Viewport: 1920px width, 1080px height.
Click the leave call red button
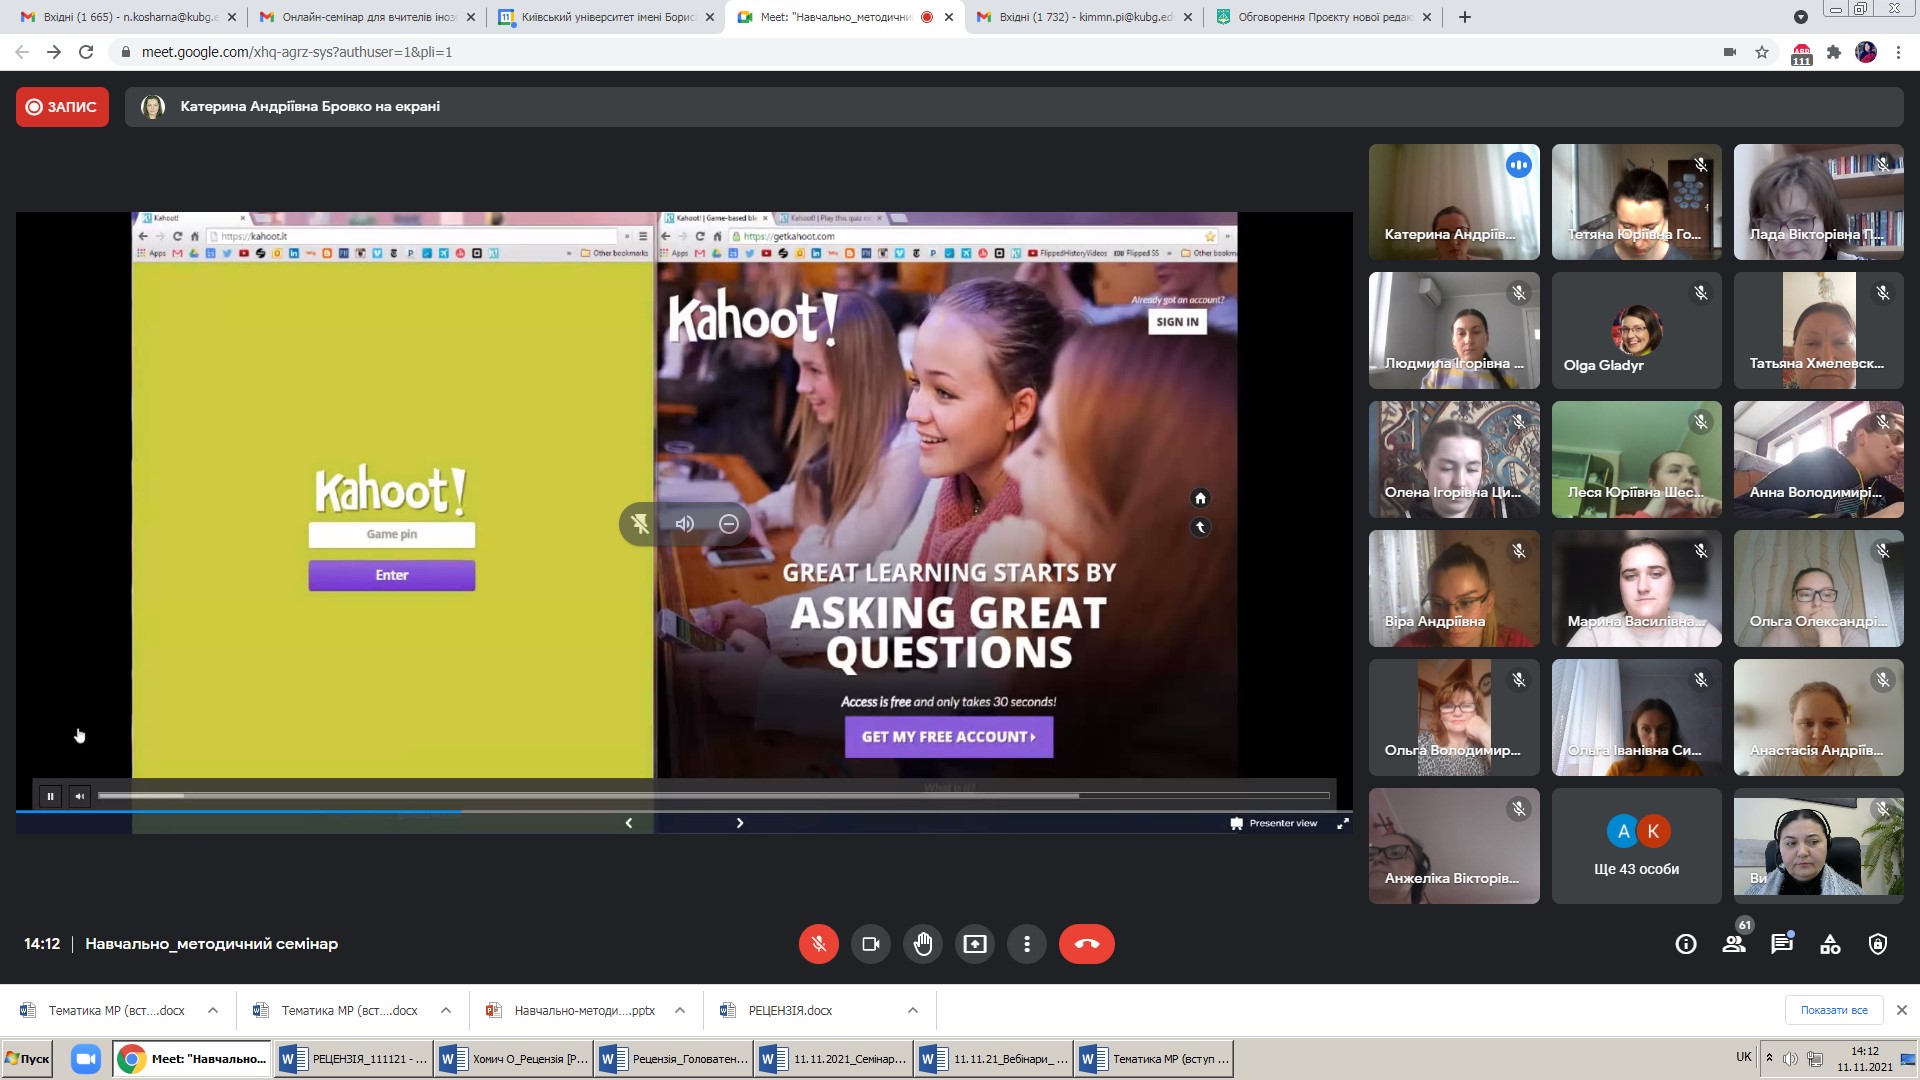click(x=1086, y=944)
